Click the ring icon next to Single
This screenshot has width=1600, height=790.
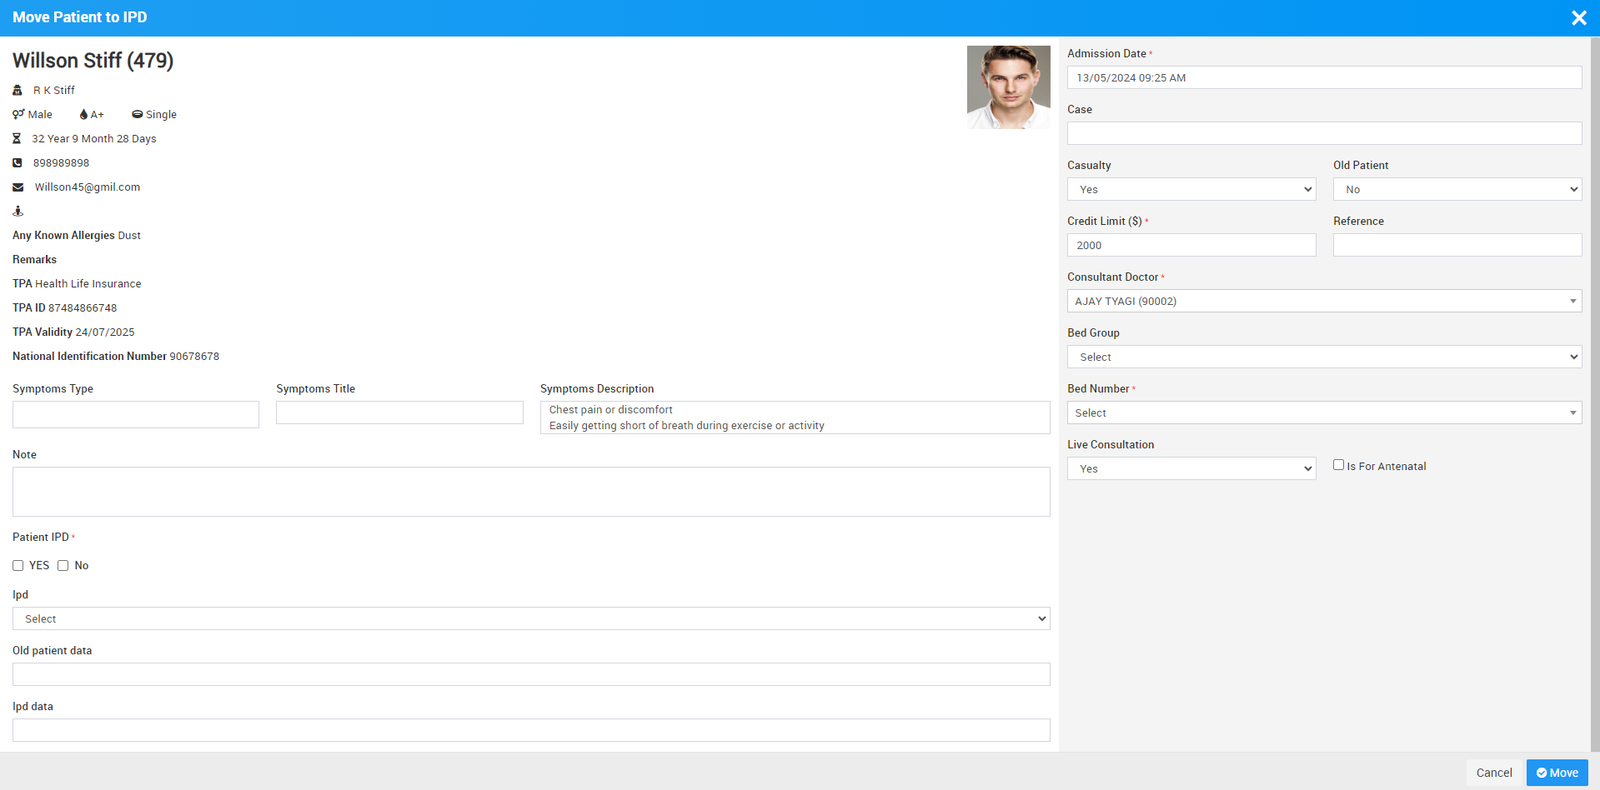point(137,114)
